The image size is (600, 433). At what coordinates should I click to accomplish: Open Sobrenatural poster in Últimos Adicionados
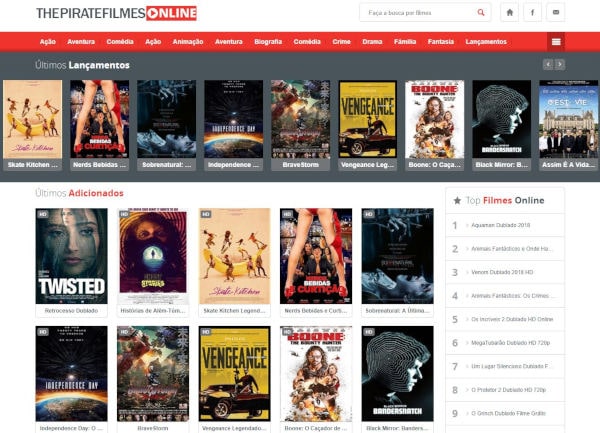(x=398, y=256)
